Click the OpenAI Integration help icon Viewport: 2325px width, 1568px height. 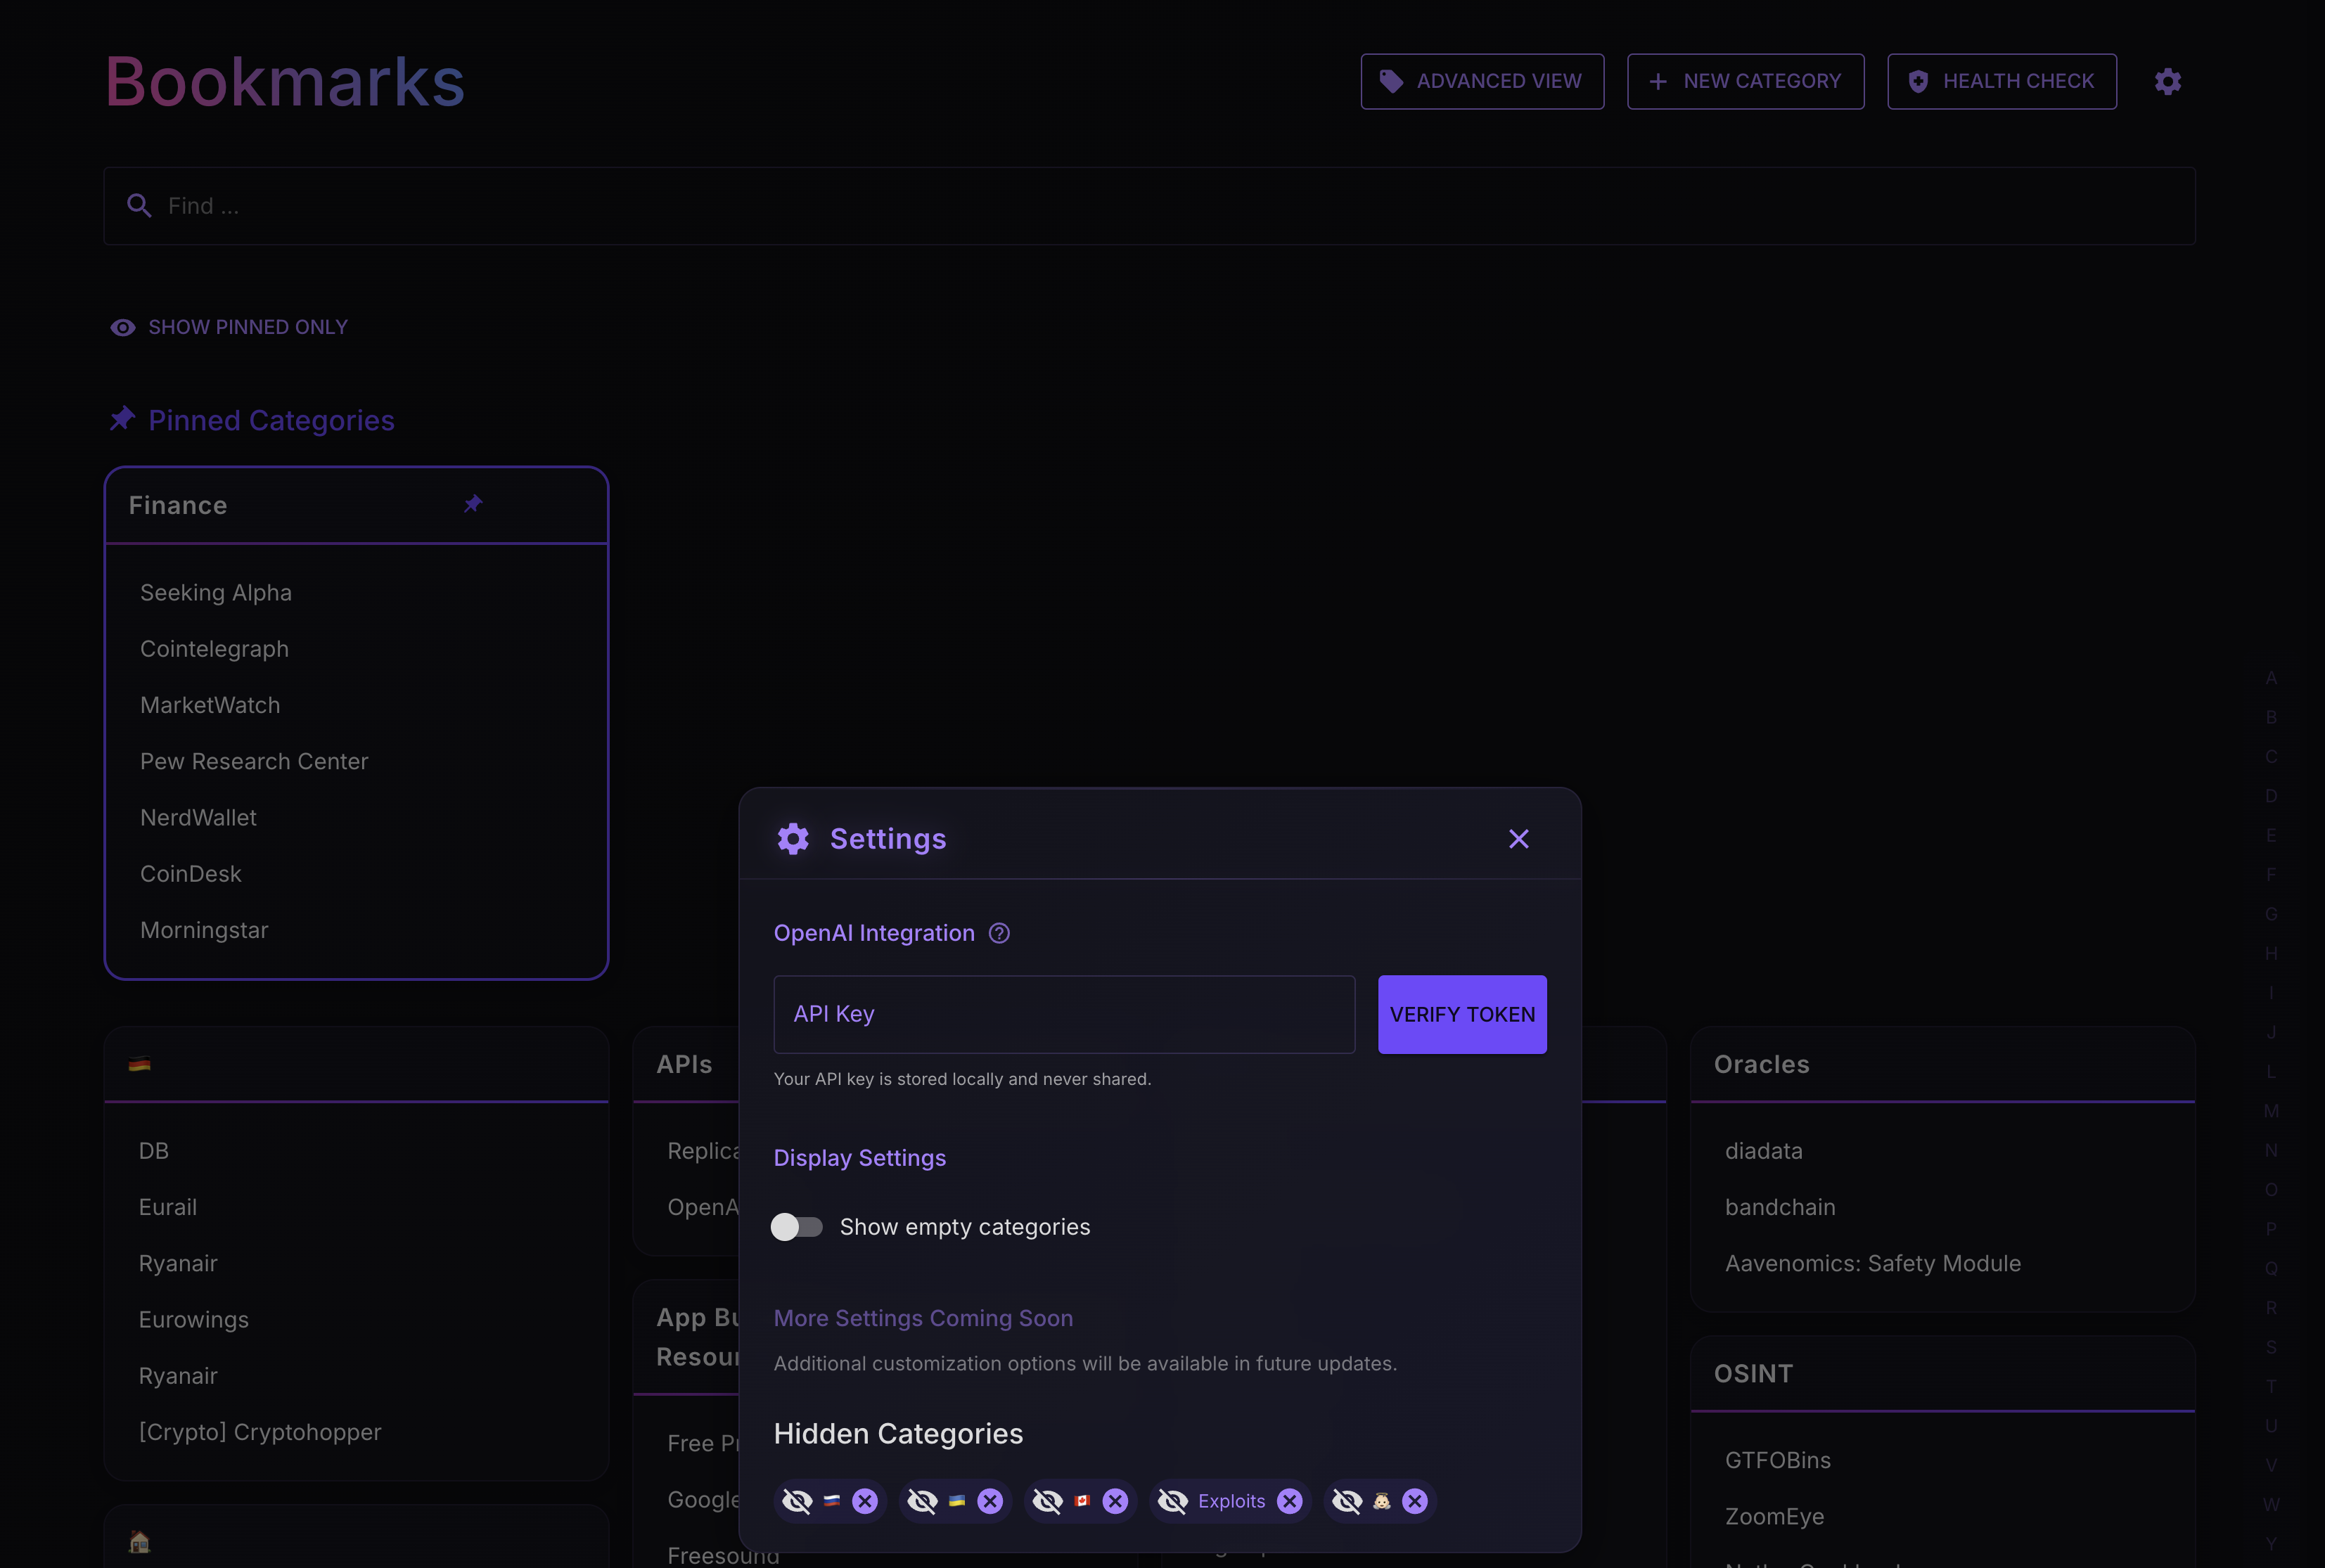(x=999, y=933)
